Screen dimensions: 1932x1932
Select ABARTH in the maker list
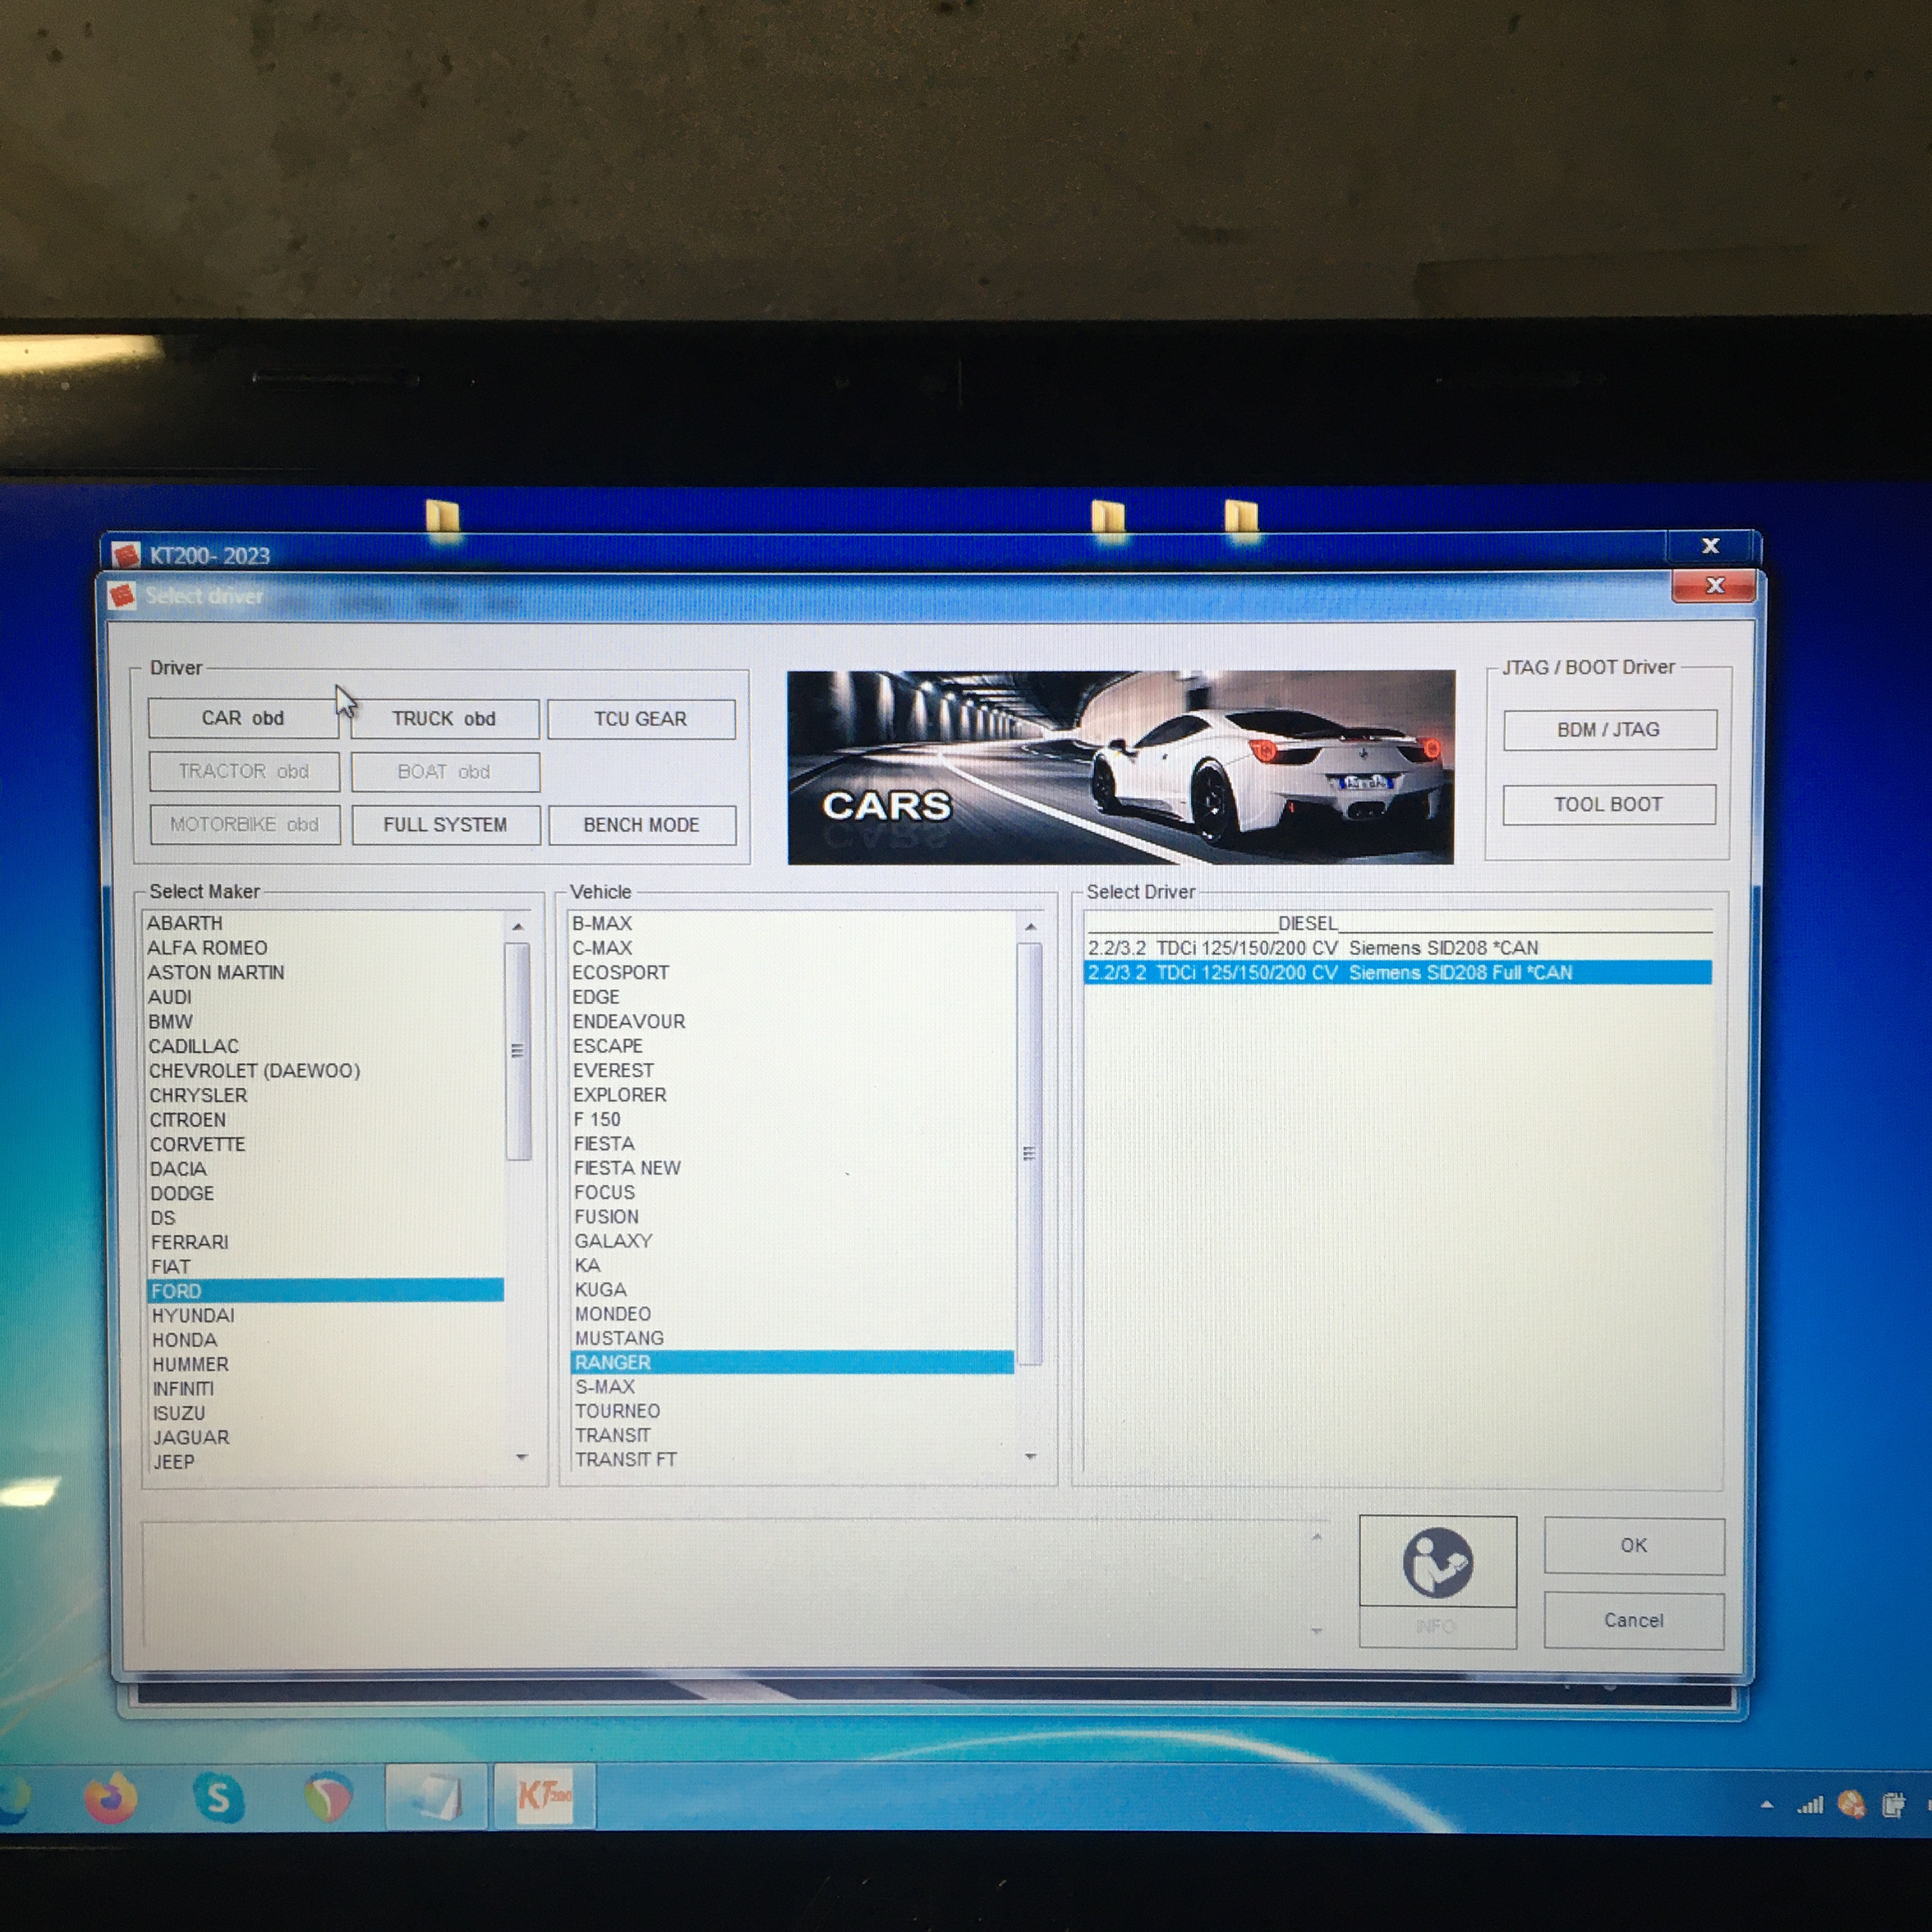tap(185, 923)
